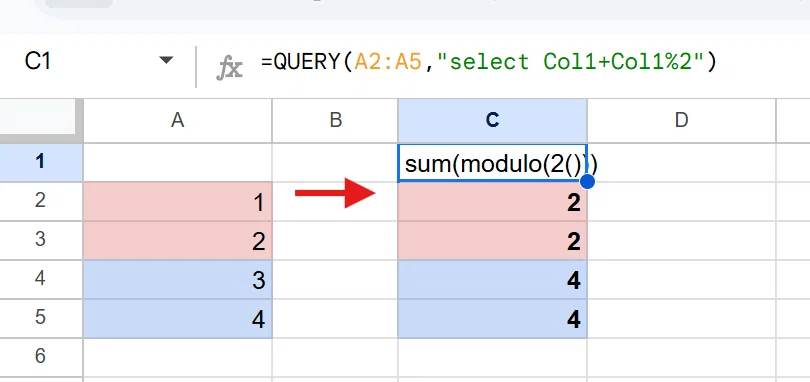The width and height of the screenshot is (810, 382).
Task: Select the row 4 header
Action: coord(41,280)
